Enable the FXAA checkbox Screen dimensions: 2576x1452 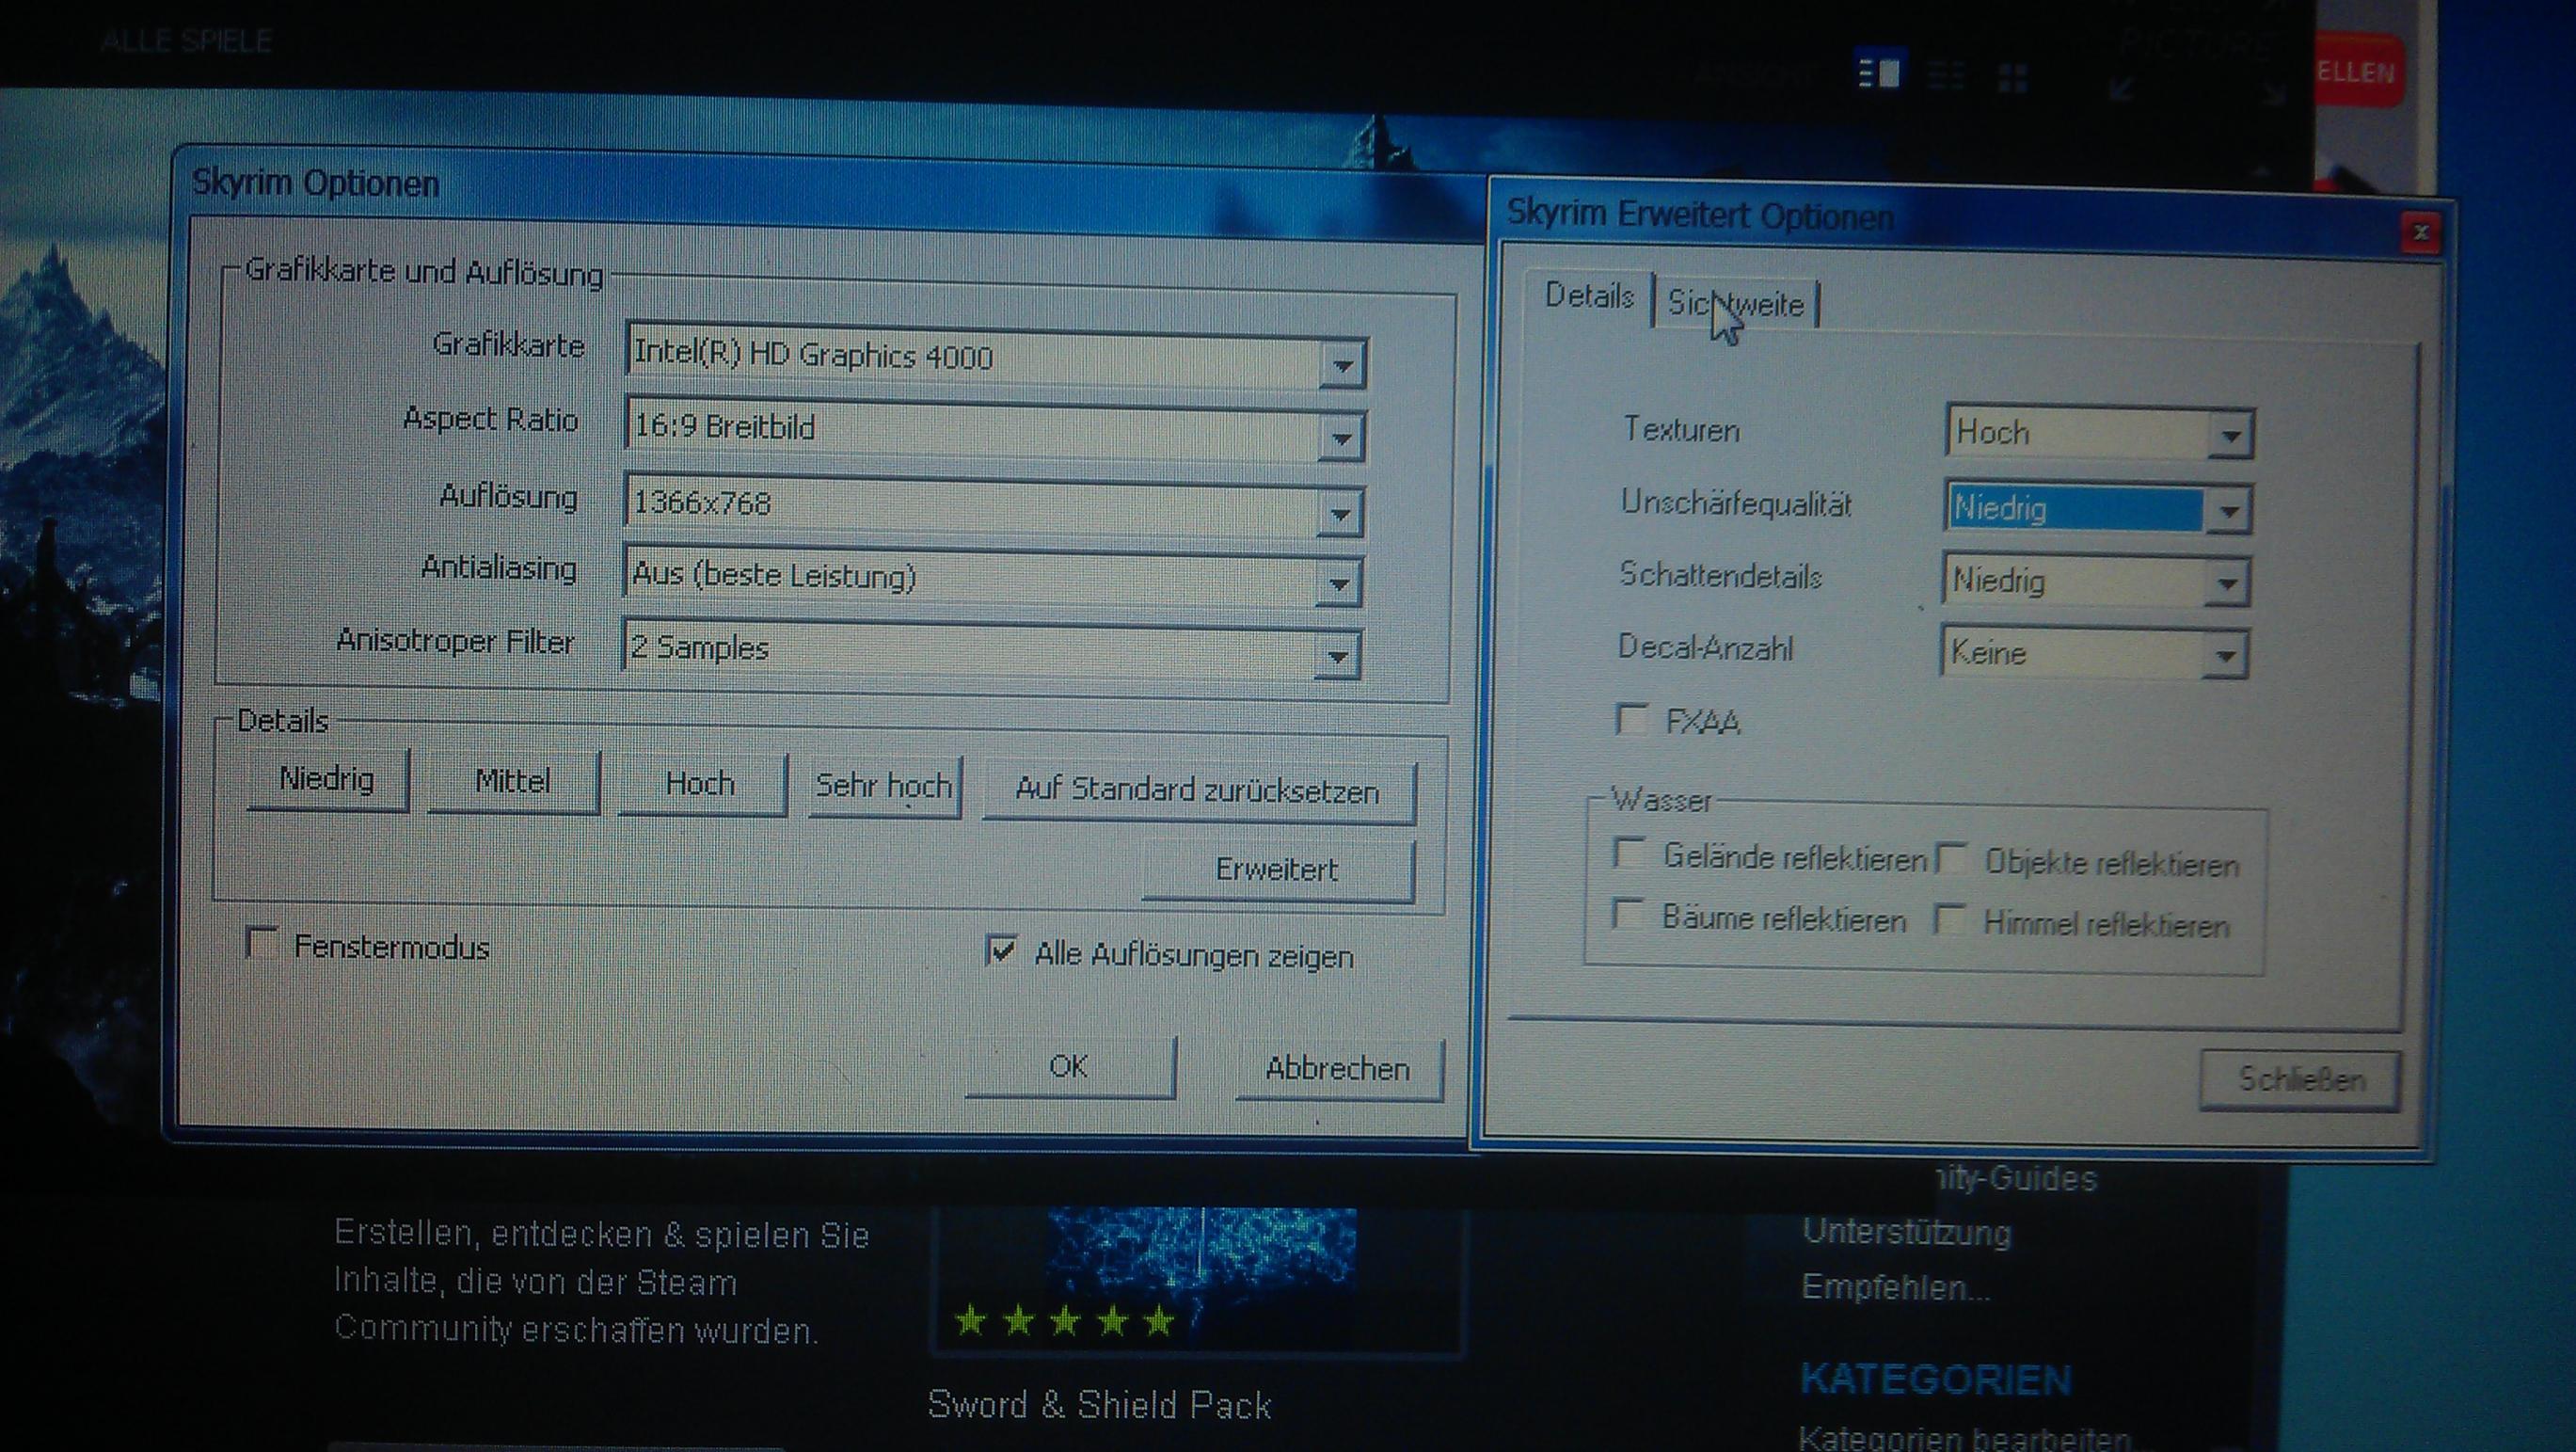1632,719
